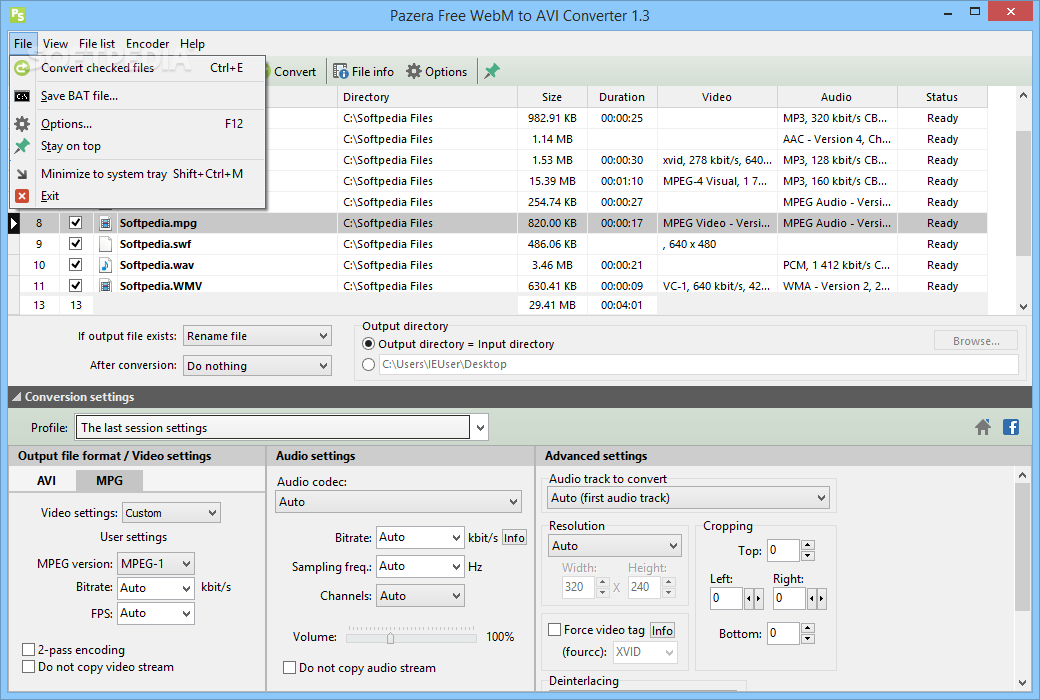Click the blank file icon of Softpedia.swf
This screenshot has height=700, width=1040.
coord(105,244)
